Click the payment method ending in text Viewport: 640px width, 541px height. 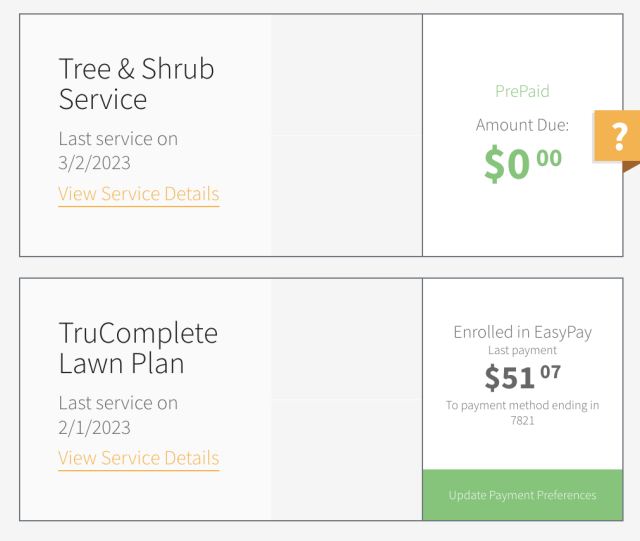[522, 405]
